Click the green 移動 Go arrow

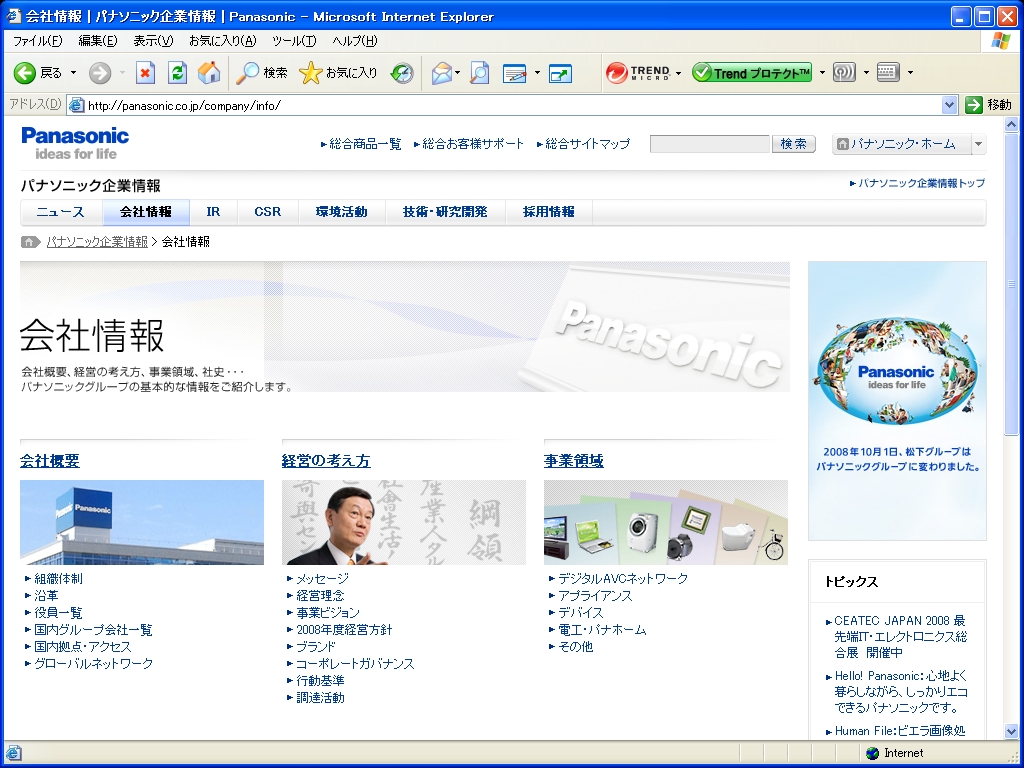[974, 104]
